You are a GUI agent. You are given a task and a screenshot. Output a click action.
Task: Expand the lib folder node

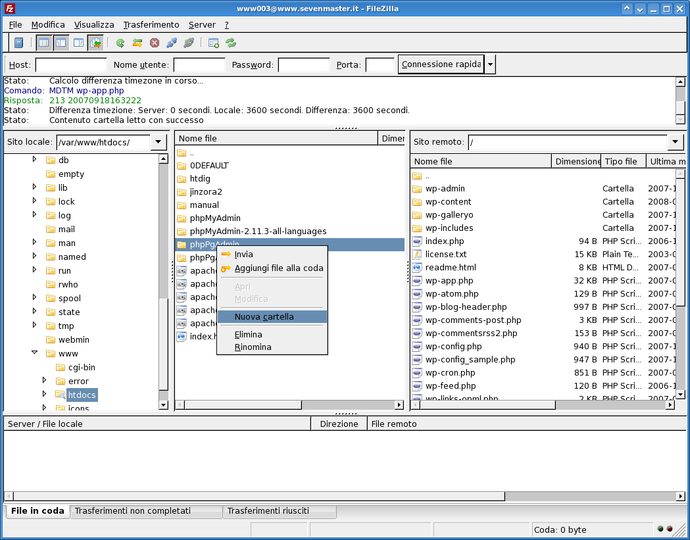tap(34, 187)
